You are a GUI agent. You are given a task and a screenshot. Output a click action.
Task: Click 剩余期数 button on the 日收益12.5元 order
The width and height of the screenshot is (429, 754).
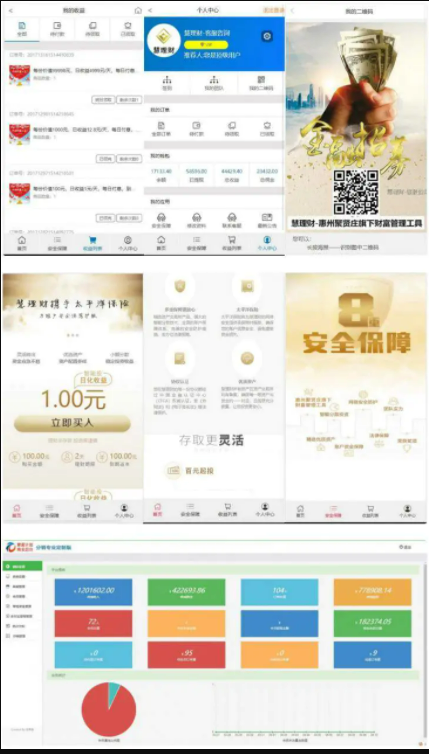click(x=129, y=159)
